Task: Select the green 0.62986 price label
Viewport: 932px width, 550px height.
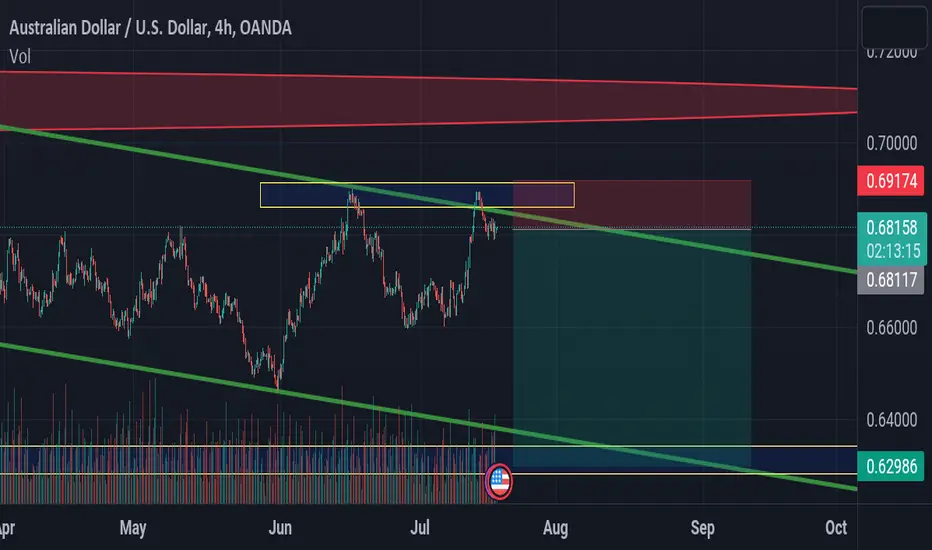Action: click(892, 466)
